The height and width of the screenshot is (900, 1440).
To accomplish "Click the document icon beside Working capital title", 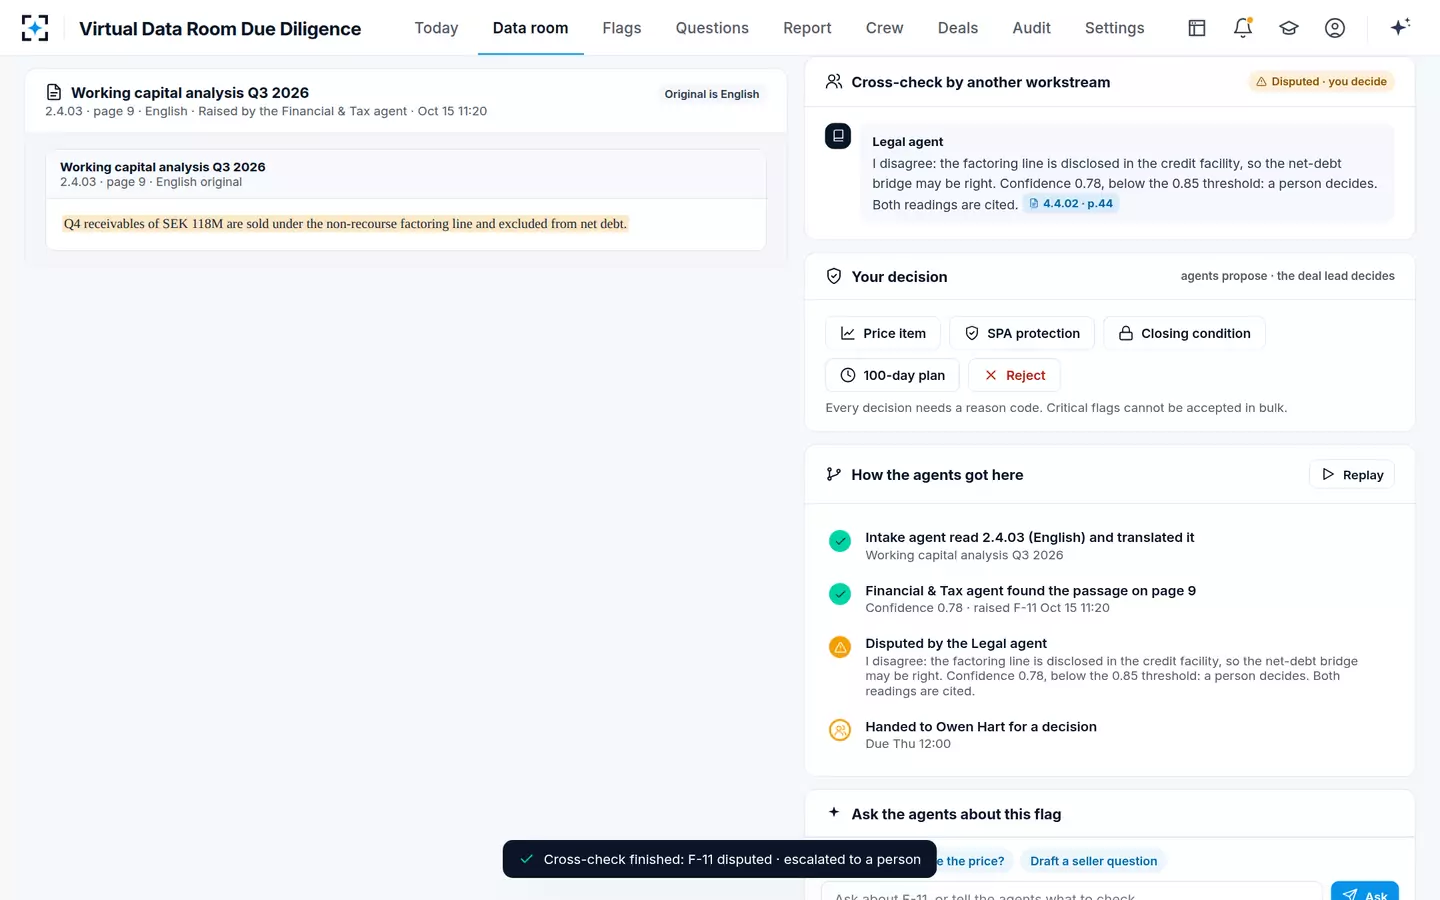I will 54,92.
